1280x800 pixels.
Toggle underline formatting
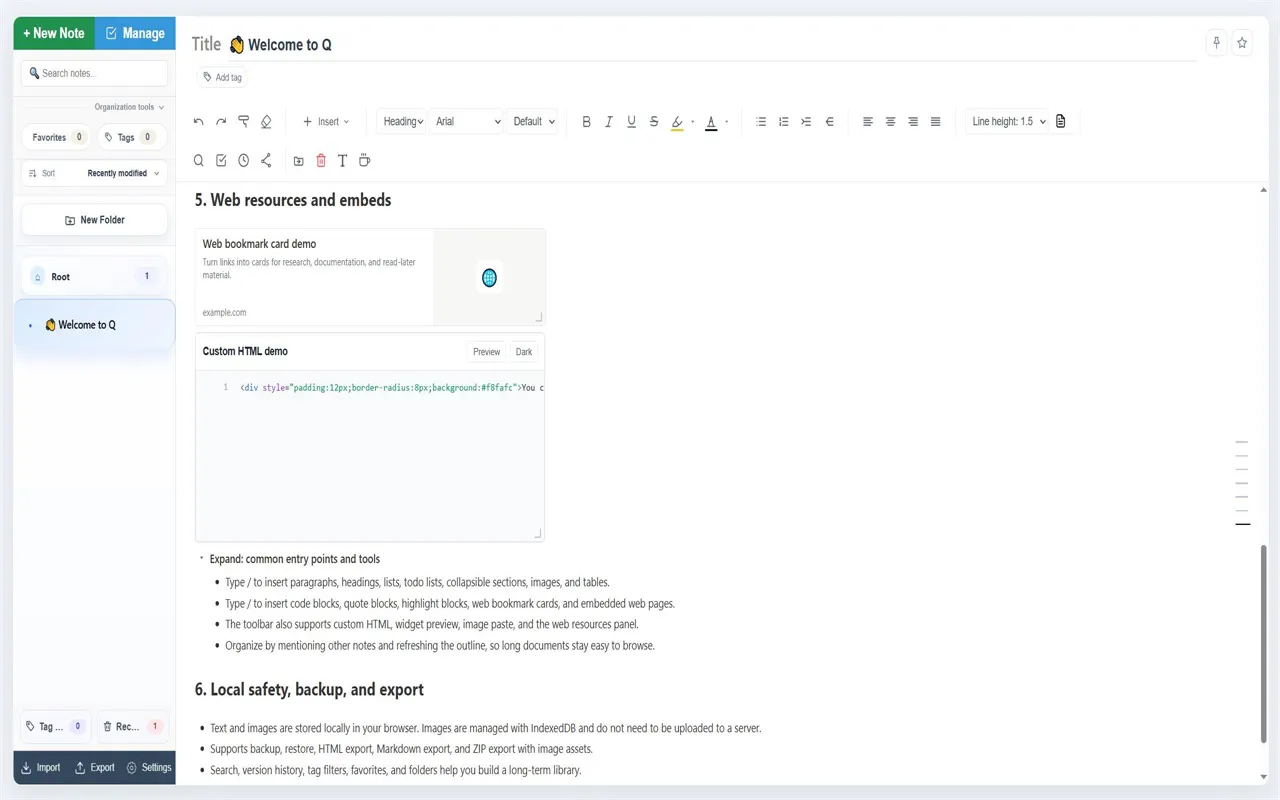point(631,122)
